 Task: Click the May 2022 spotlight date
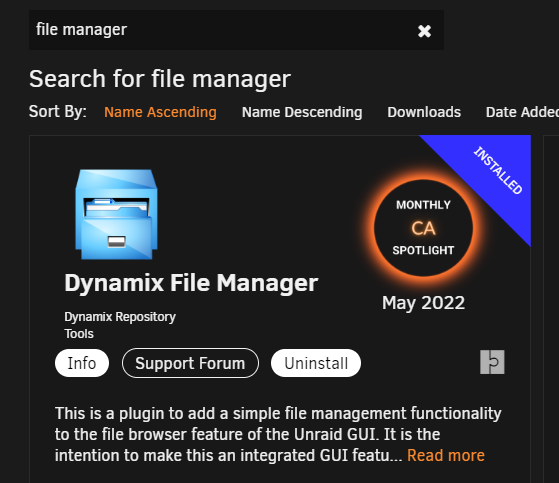(423, 303)
